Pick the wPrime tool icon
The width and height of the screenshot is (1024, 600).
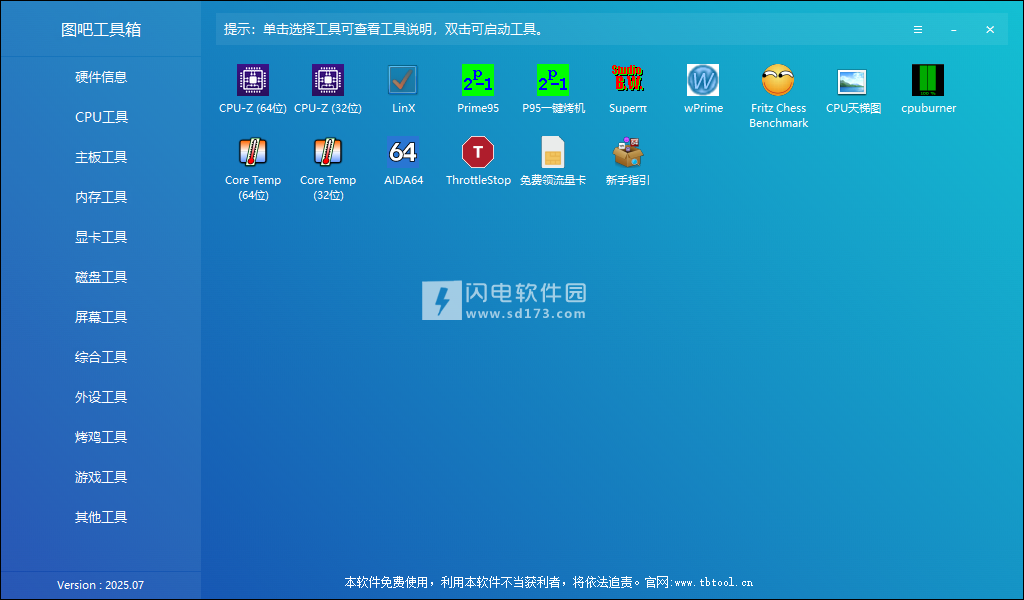tap(703, 80)
